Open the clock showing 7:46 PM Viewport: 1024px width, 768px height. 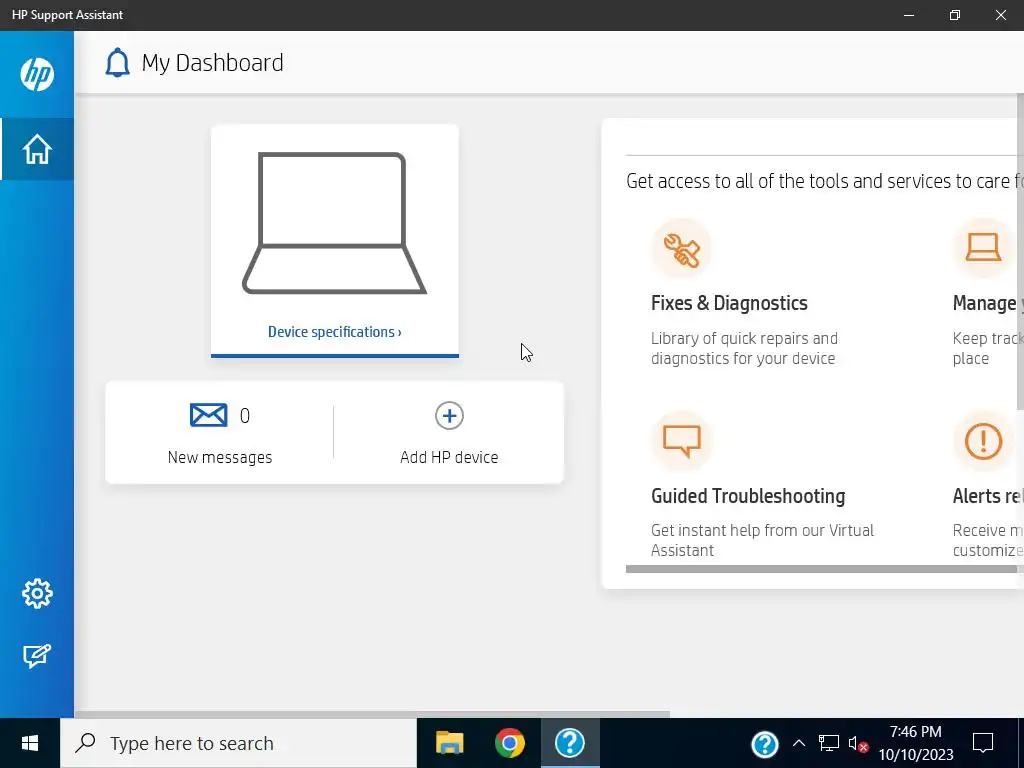point(916,743)
